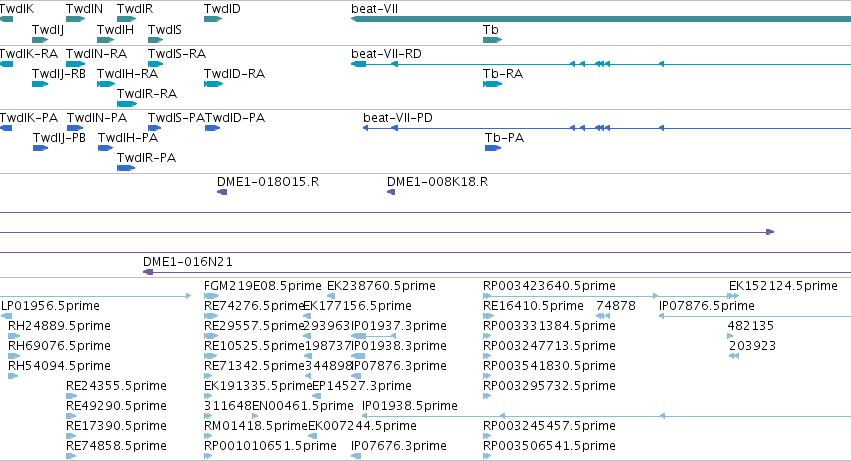Click the TwdlS gene label

click(x=164, y=29)
